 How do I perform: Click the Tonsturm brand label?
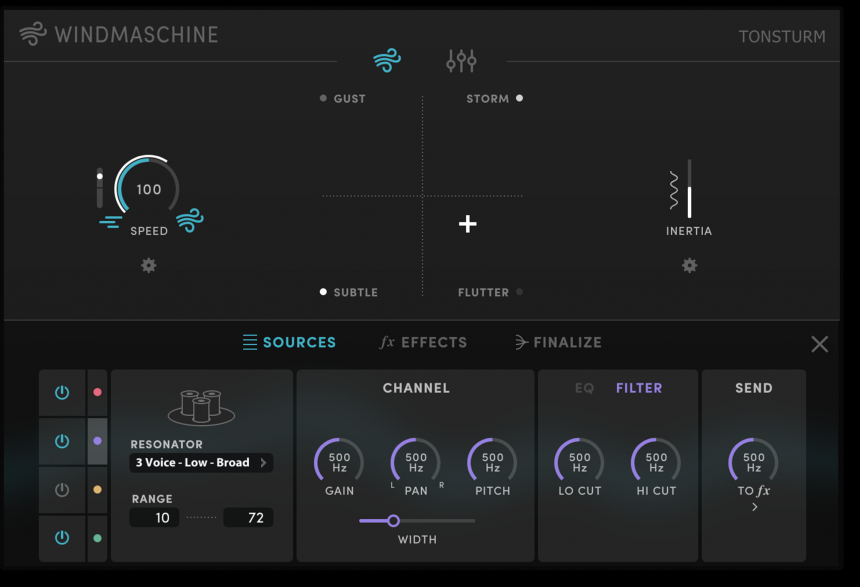tap(782, 37)
